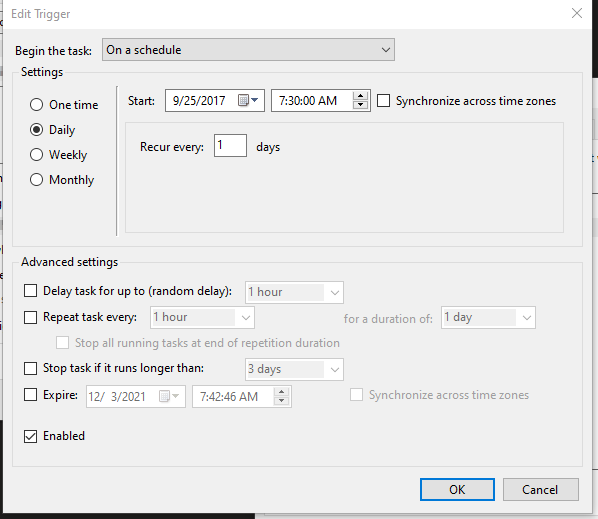The width and height of the screenshot is (598, 519).
Task: Uncheck the Enabled checkbox
Action: pos(31,436)
